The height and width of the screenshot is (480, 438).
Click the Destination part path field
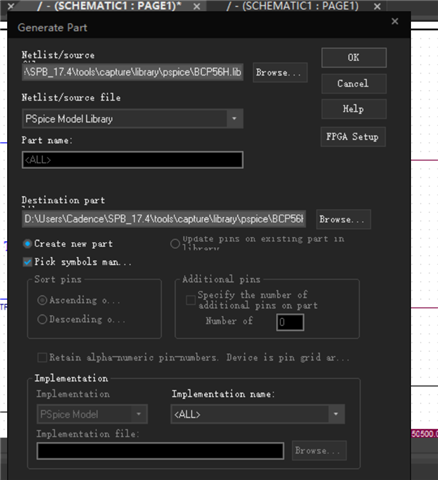[x=164, y=219]
